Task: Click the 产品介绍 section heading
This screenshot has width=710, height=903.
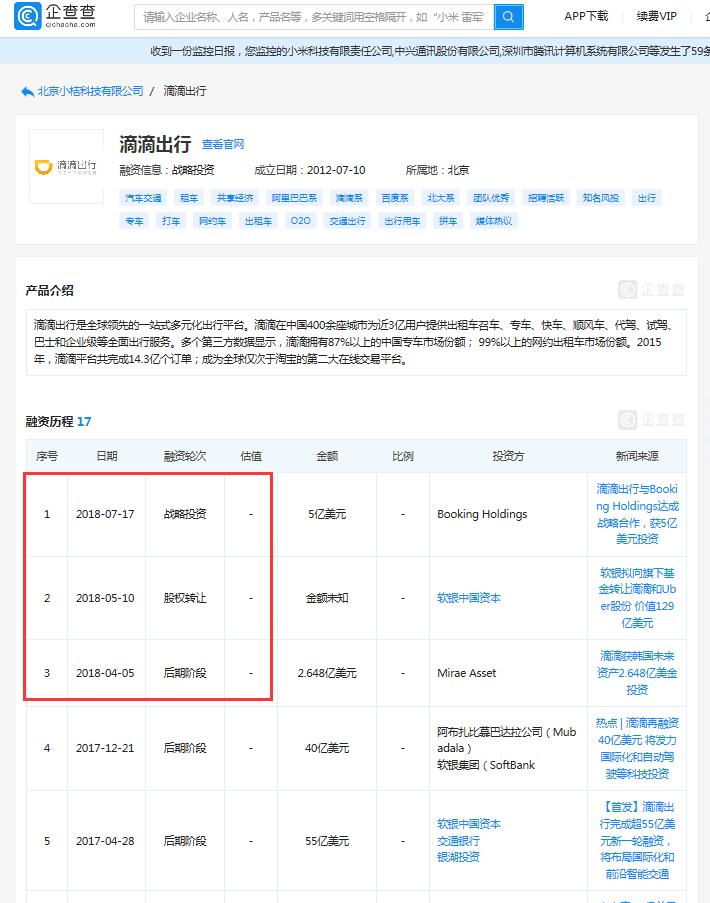Action: point(50,290)
